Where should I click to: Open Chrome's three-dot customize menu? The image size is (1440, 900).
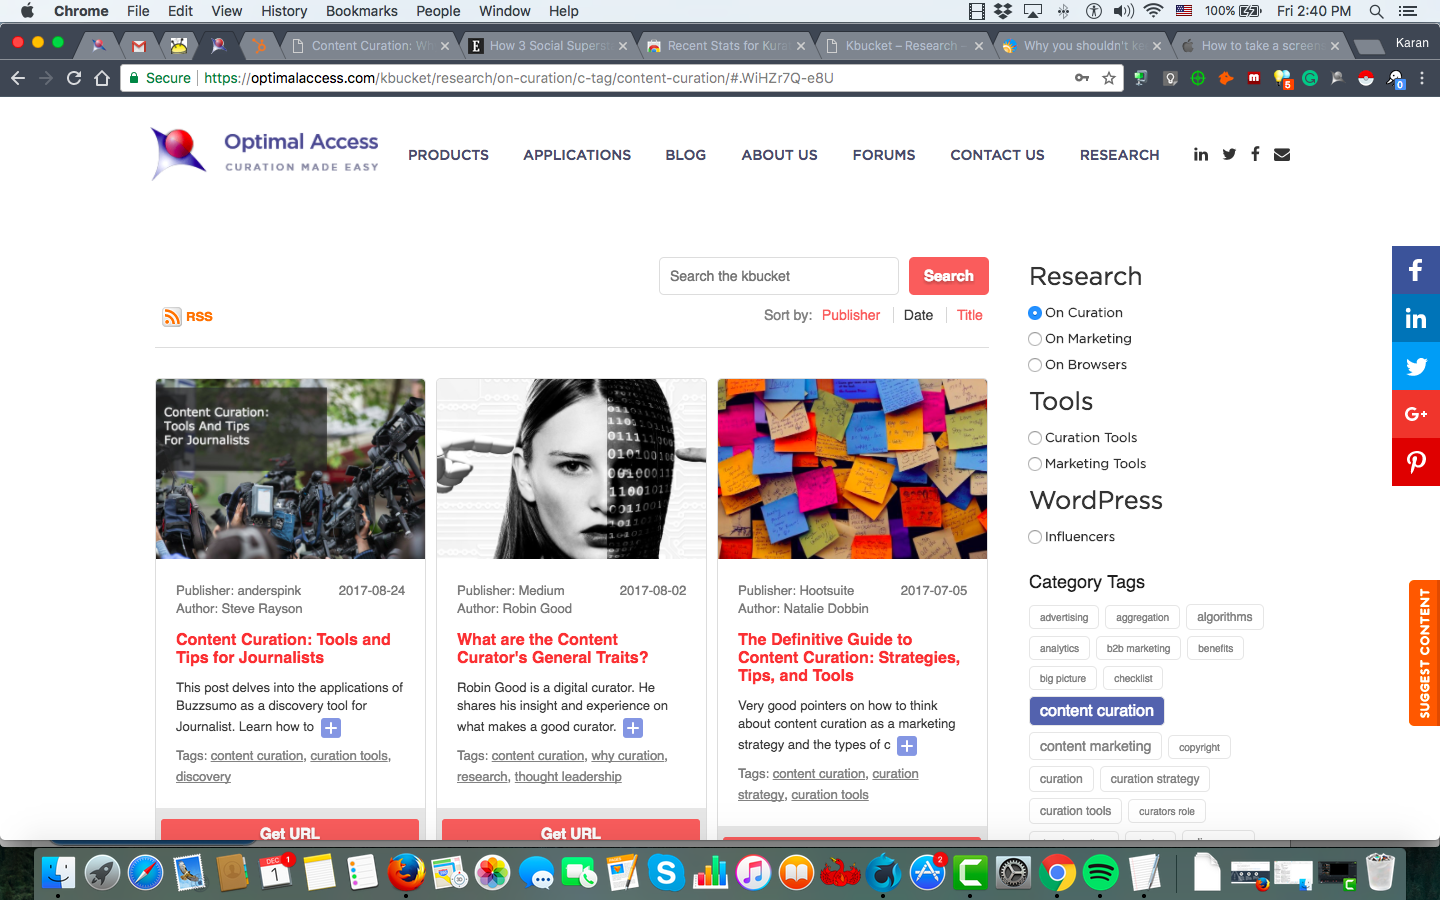(x=1422, y=78)
